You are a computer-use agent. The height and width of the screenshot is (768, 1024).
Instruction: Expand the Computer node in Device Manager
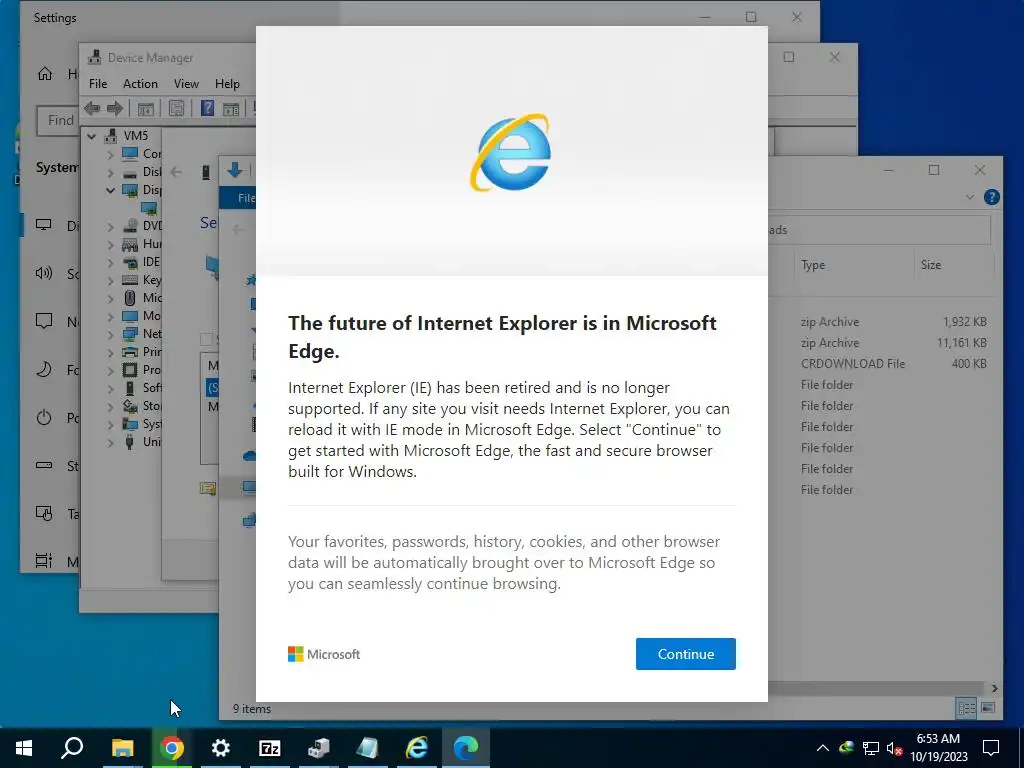(110, 154)
